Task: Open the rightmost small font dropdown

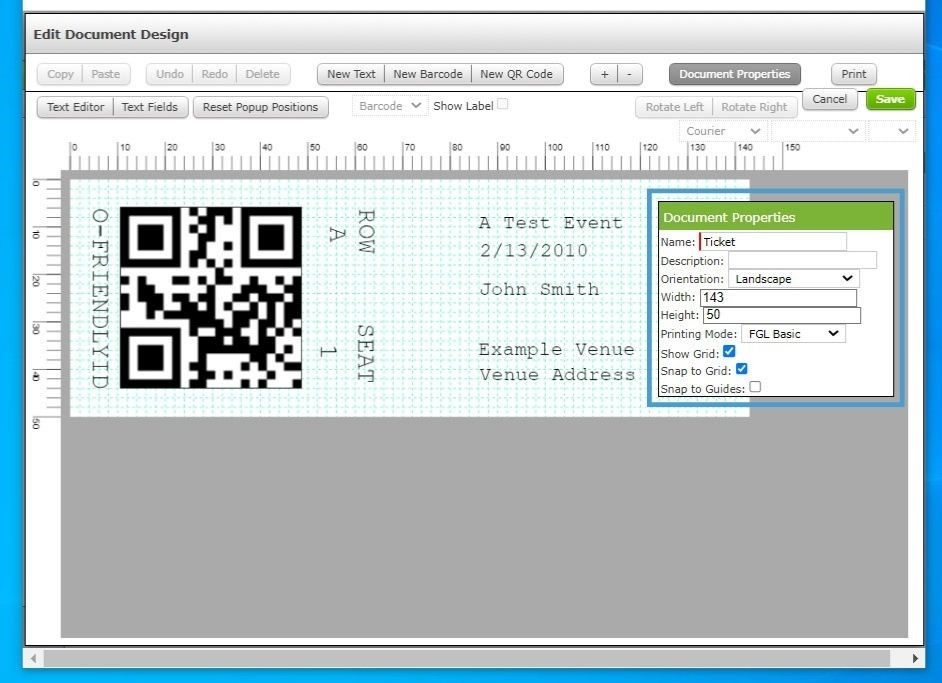Action: pos(892,131)
